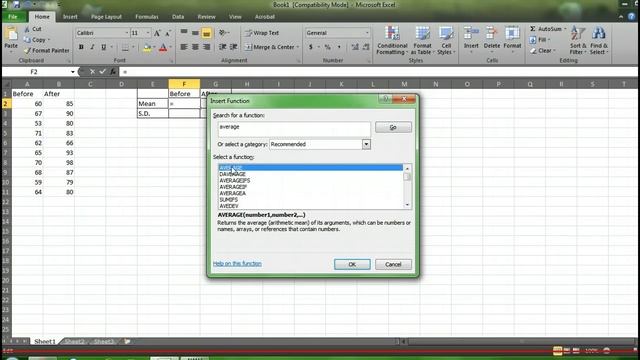
Task: Click the Cut scissors icon
Action: [x=27, y=29]
